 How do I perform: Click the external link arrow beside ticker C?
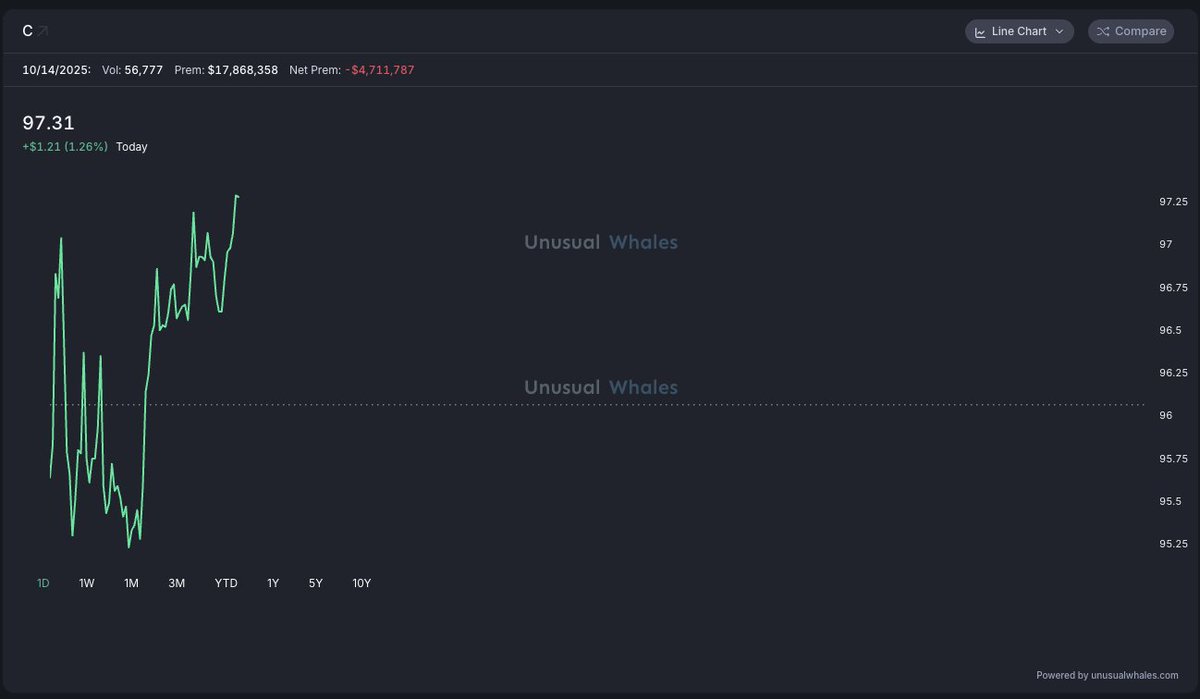click(x=43, y=31)
